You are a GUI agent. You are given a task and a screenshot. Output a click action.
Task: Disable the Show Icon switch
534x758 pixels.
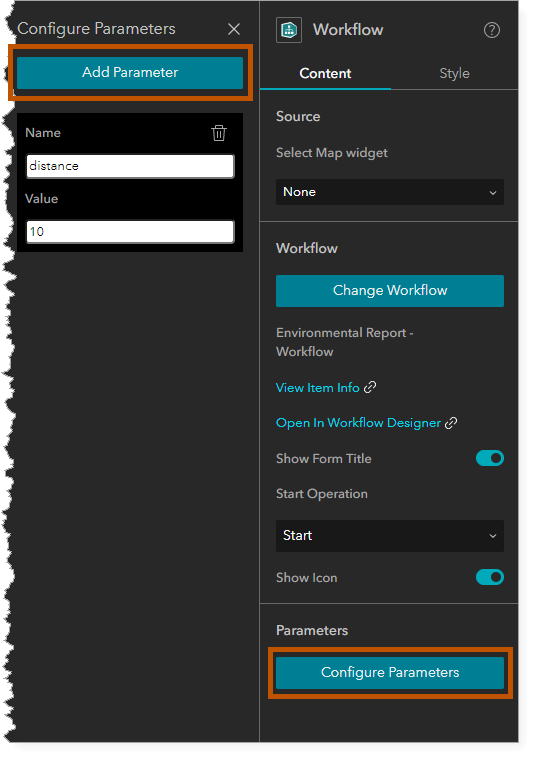point(490,577)
